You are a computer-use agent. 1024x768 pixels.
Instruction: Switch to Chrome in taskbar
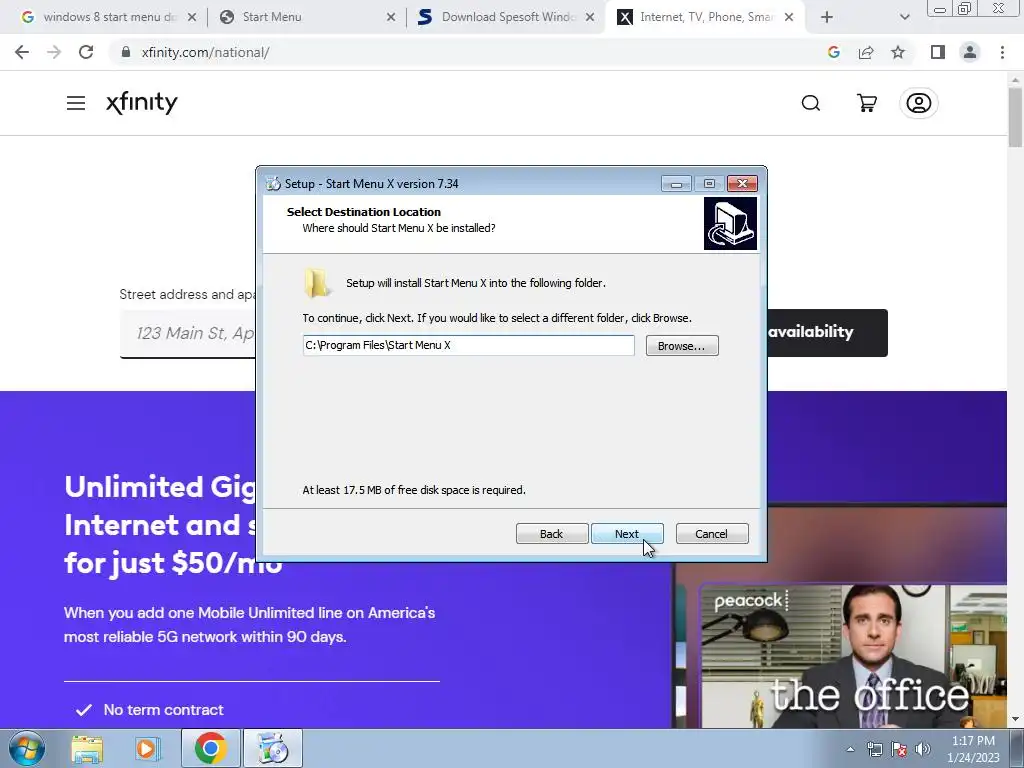click(x=210, y=748)
